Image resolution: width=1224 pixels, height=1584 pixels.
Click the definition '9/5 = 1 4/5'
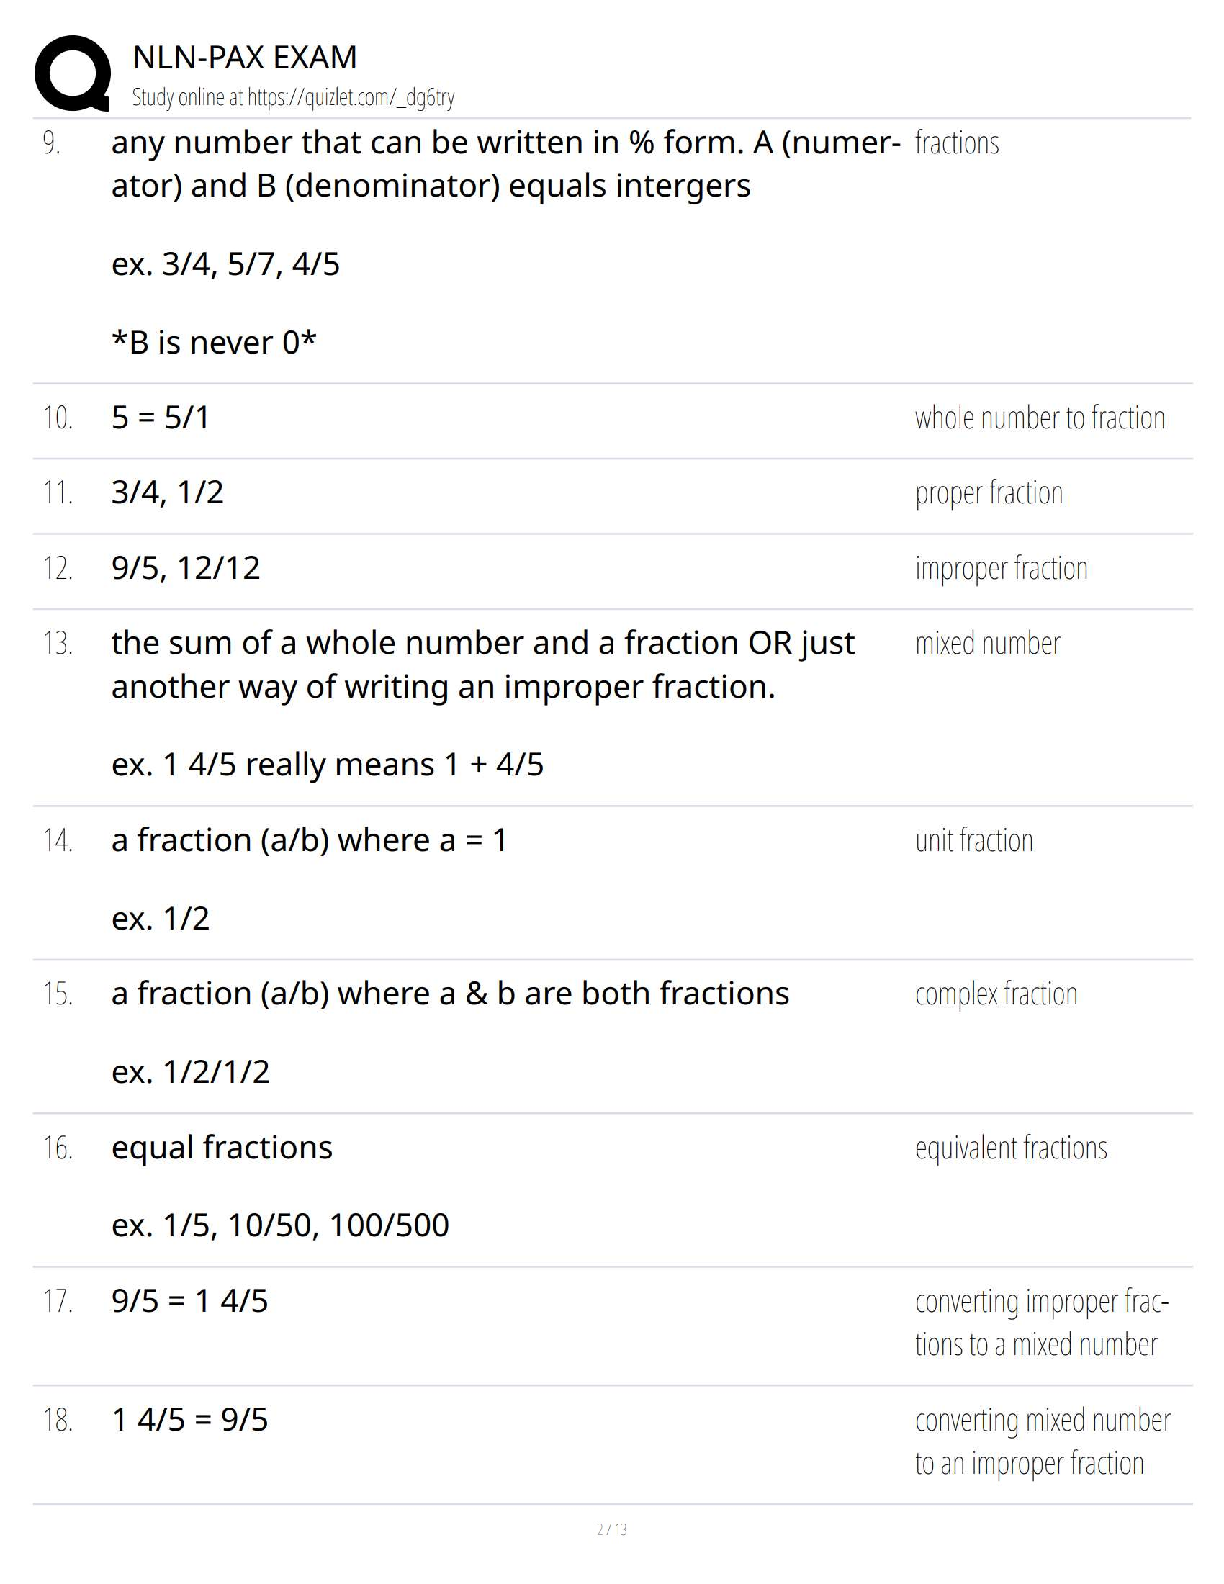click(x=190, y=1301)
